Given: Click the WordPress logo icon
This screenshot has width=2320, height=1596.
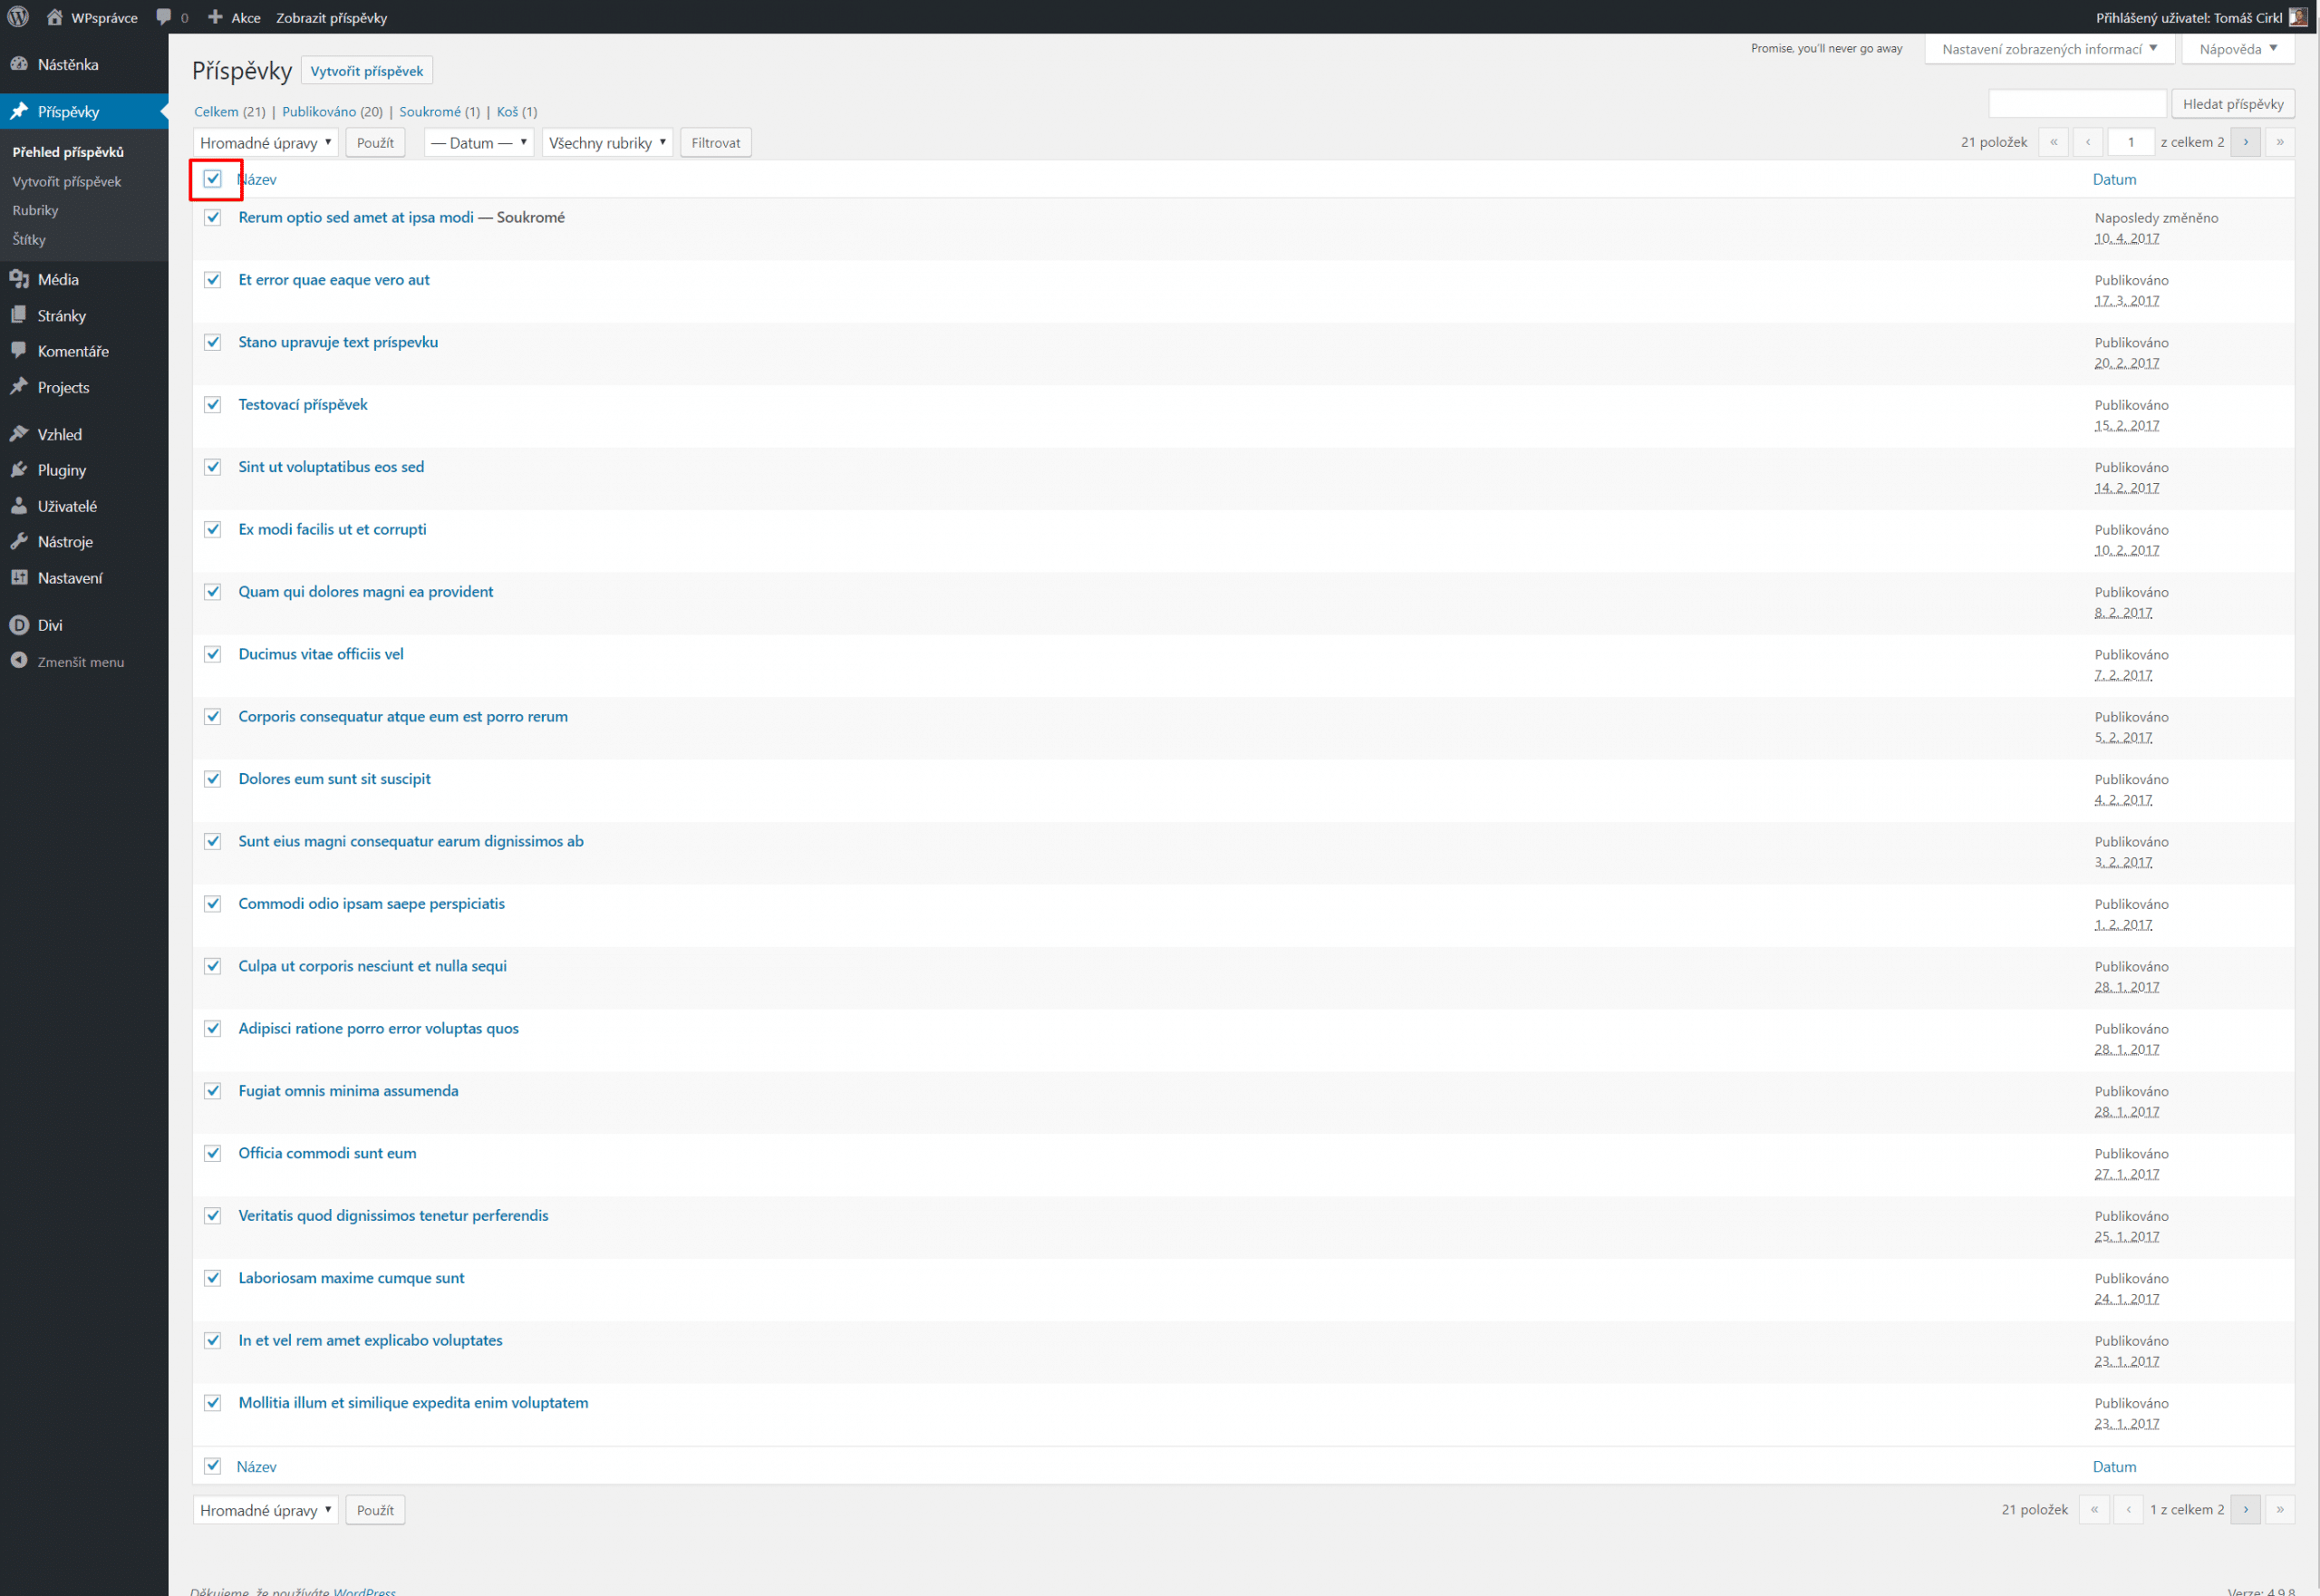Looking at the screenshot, I should click(x=18, y=17).
